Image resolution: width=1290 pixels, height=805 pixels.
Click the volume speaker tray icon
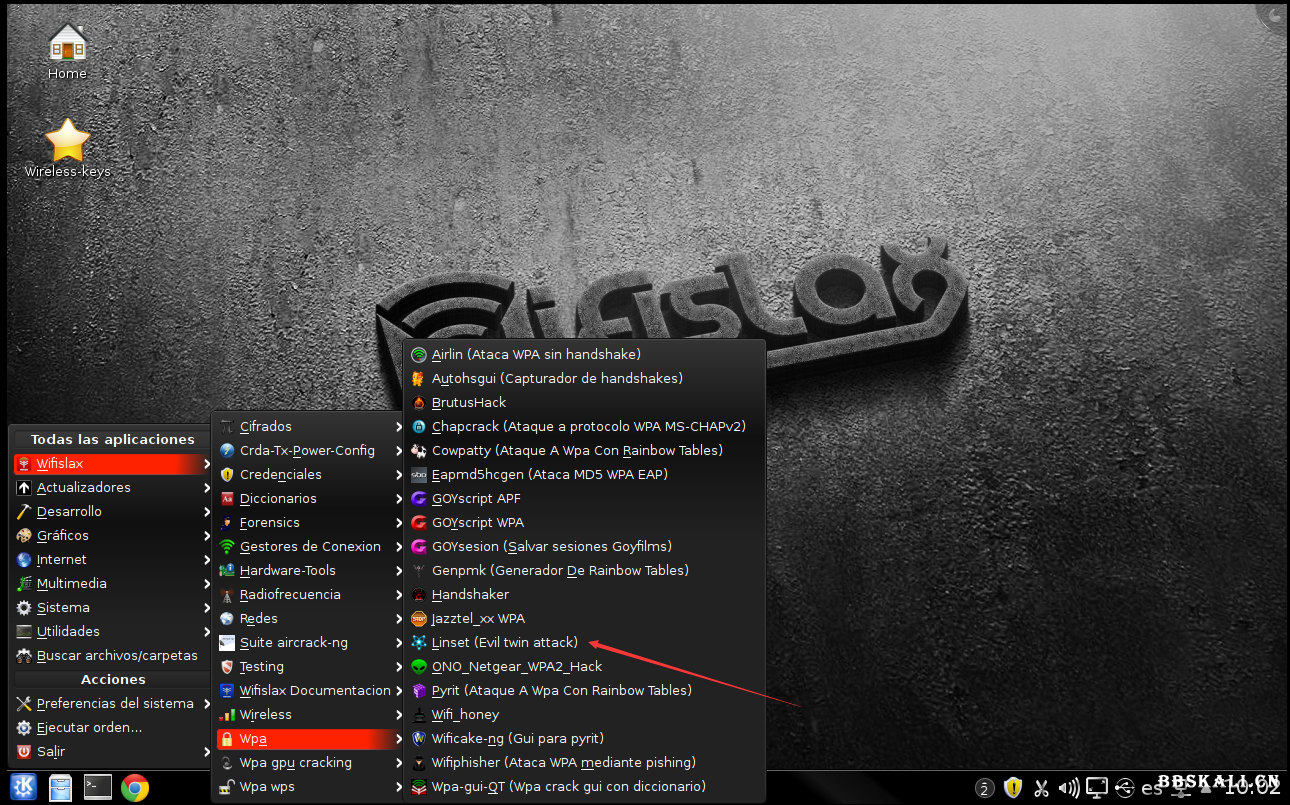point(1068,788)
